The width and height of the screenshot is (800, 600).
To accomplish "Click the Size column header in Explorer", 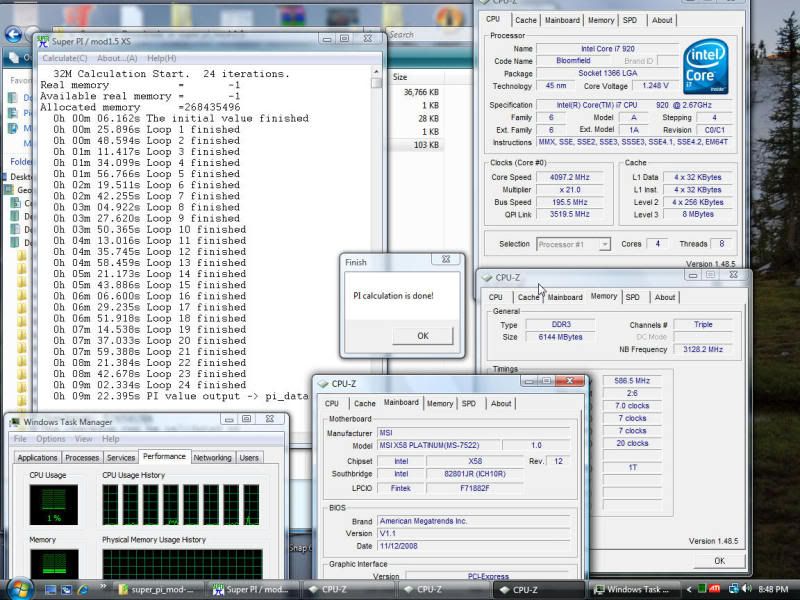I will pyautogui.click(x=414, y=78).
